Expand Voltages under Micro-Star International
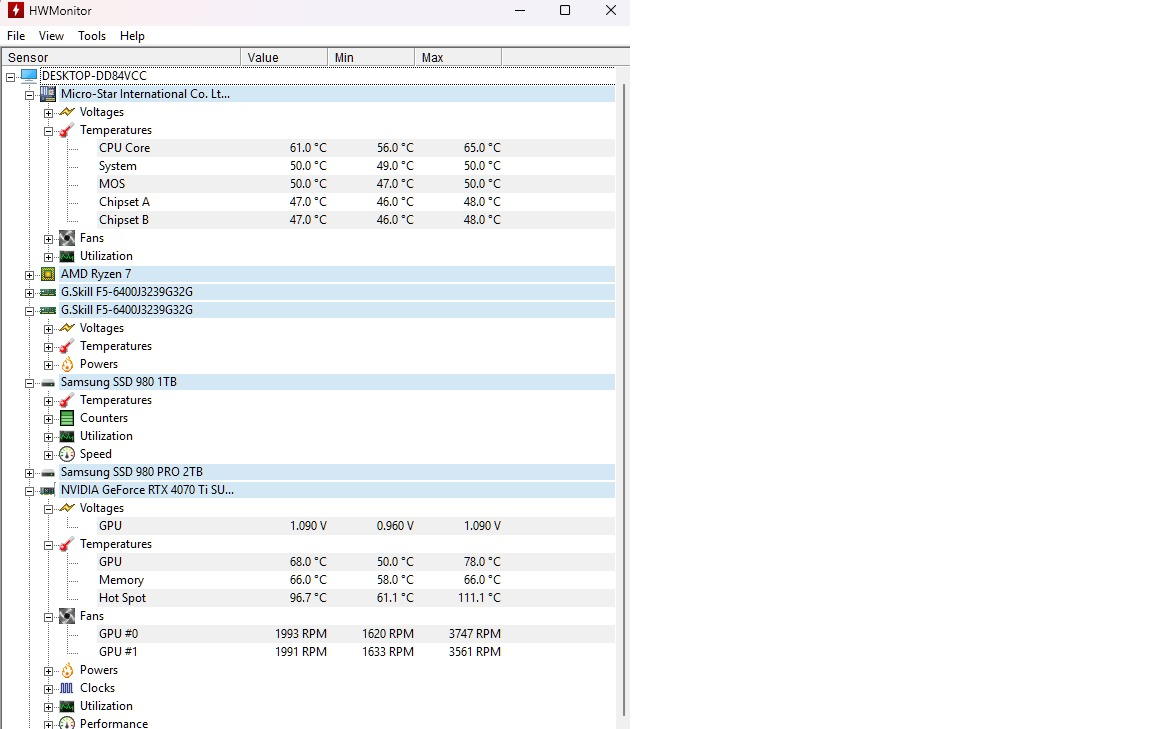This screenshot has width=1152, height=729. coord(48,112)
